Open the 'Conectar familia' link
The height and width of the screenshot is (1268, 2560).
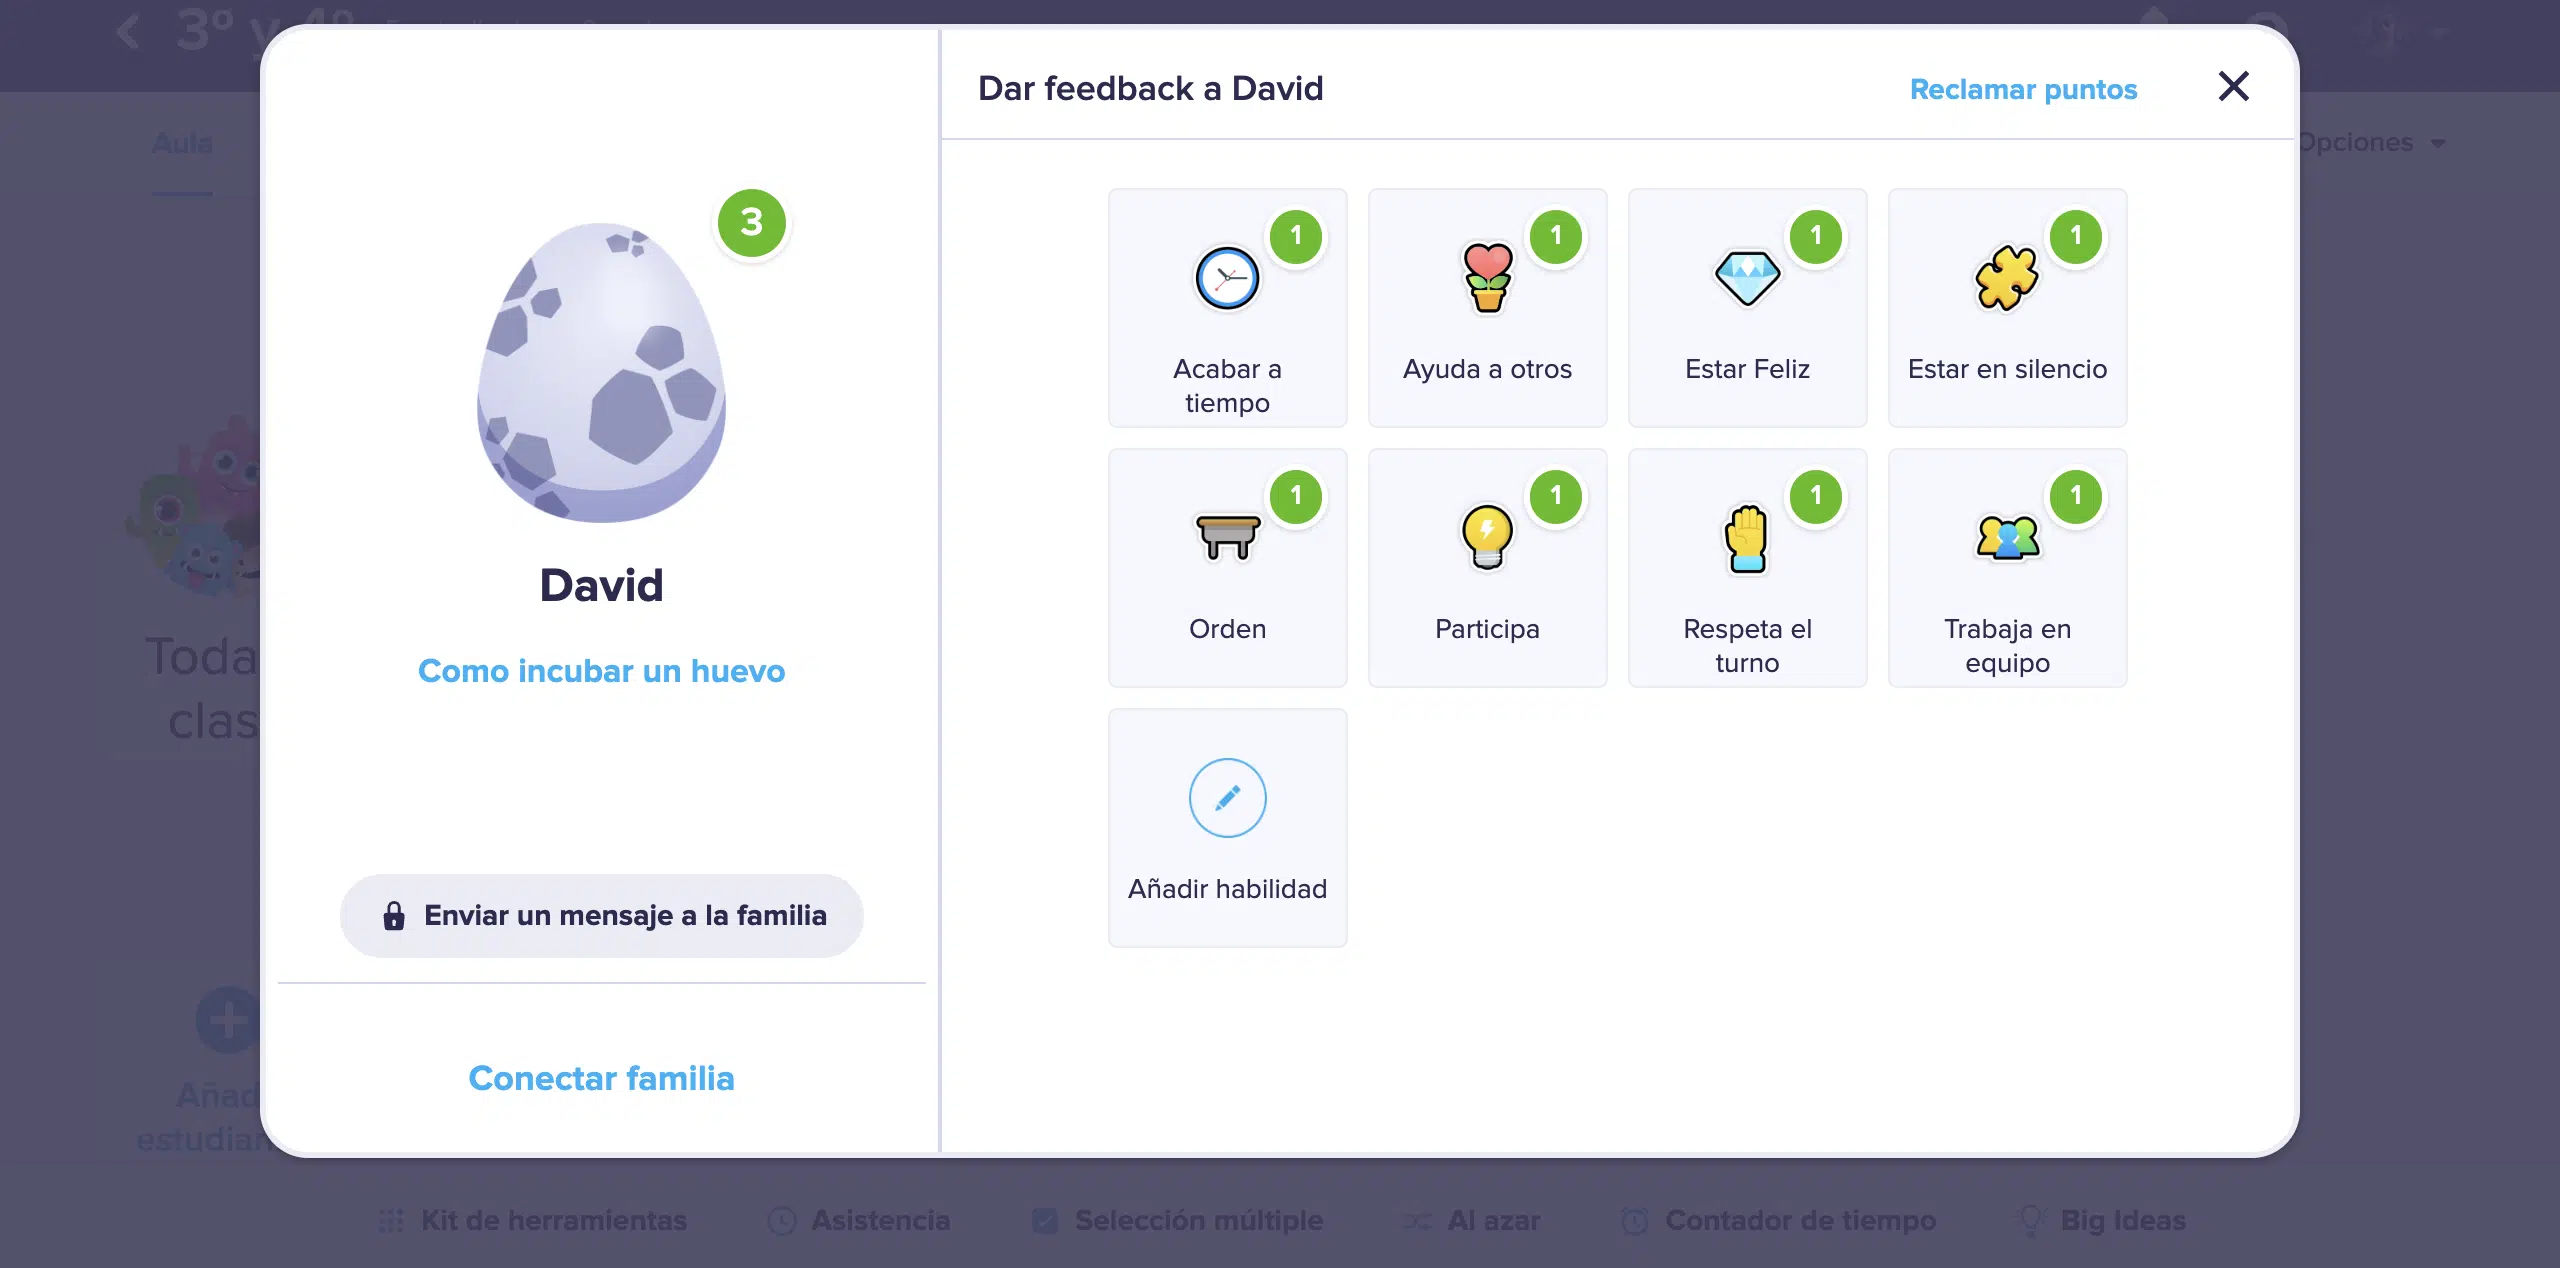coord(601,1078)
